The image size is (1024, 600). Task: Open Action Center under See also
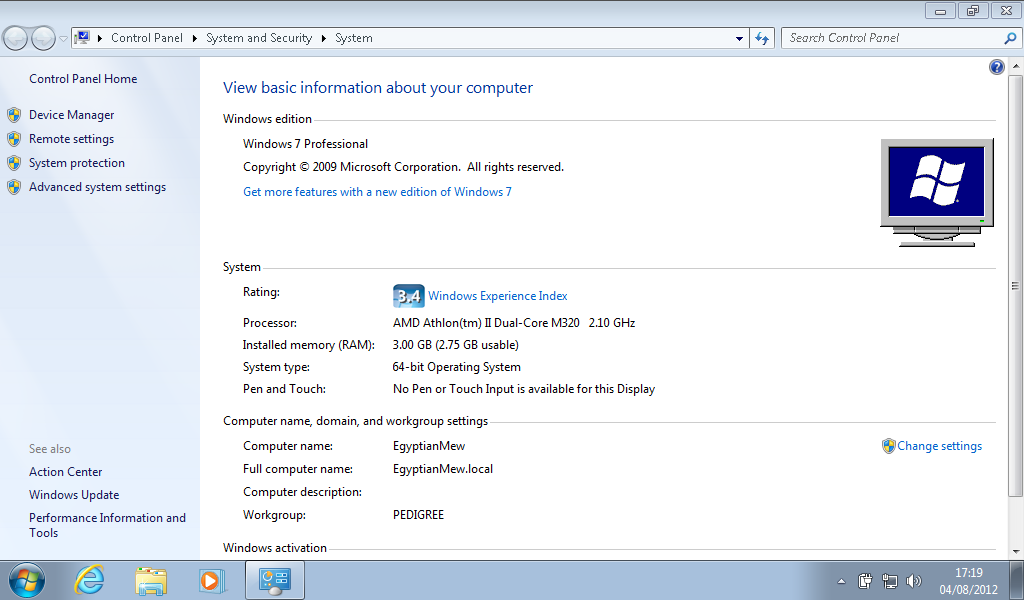(65, 472)
